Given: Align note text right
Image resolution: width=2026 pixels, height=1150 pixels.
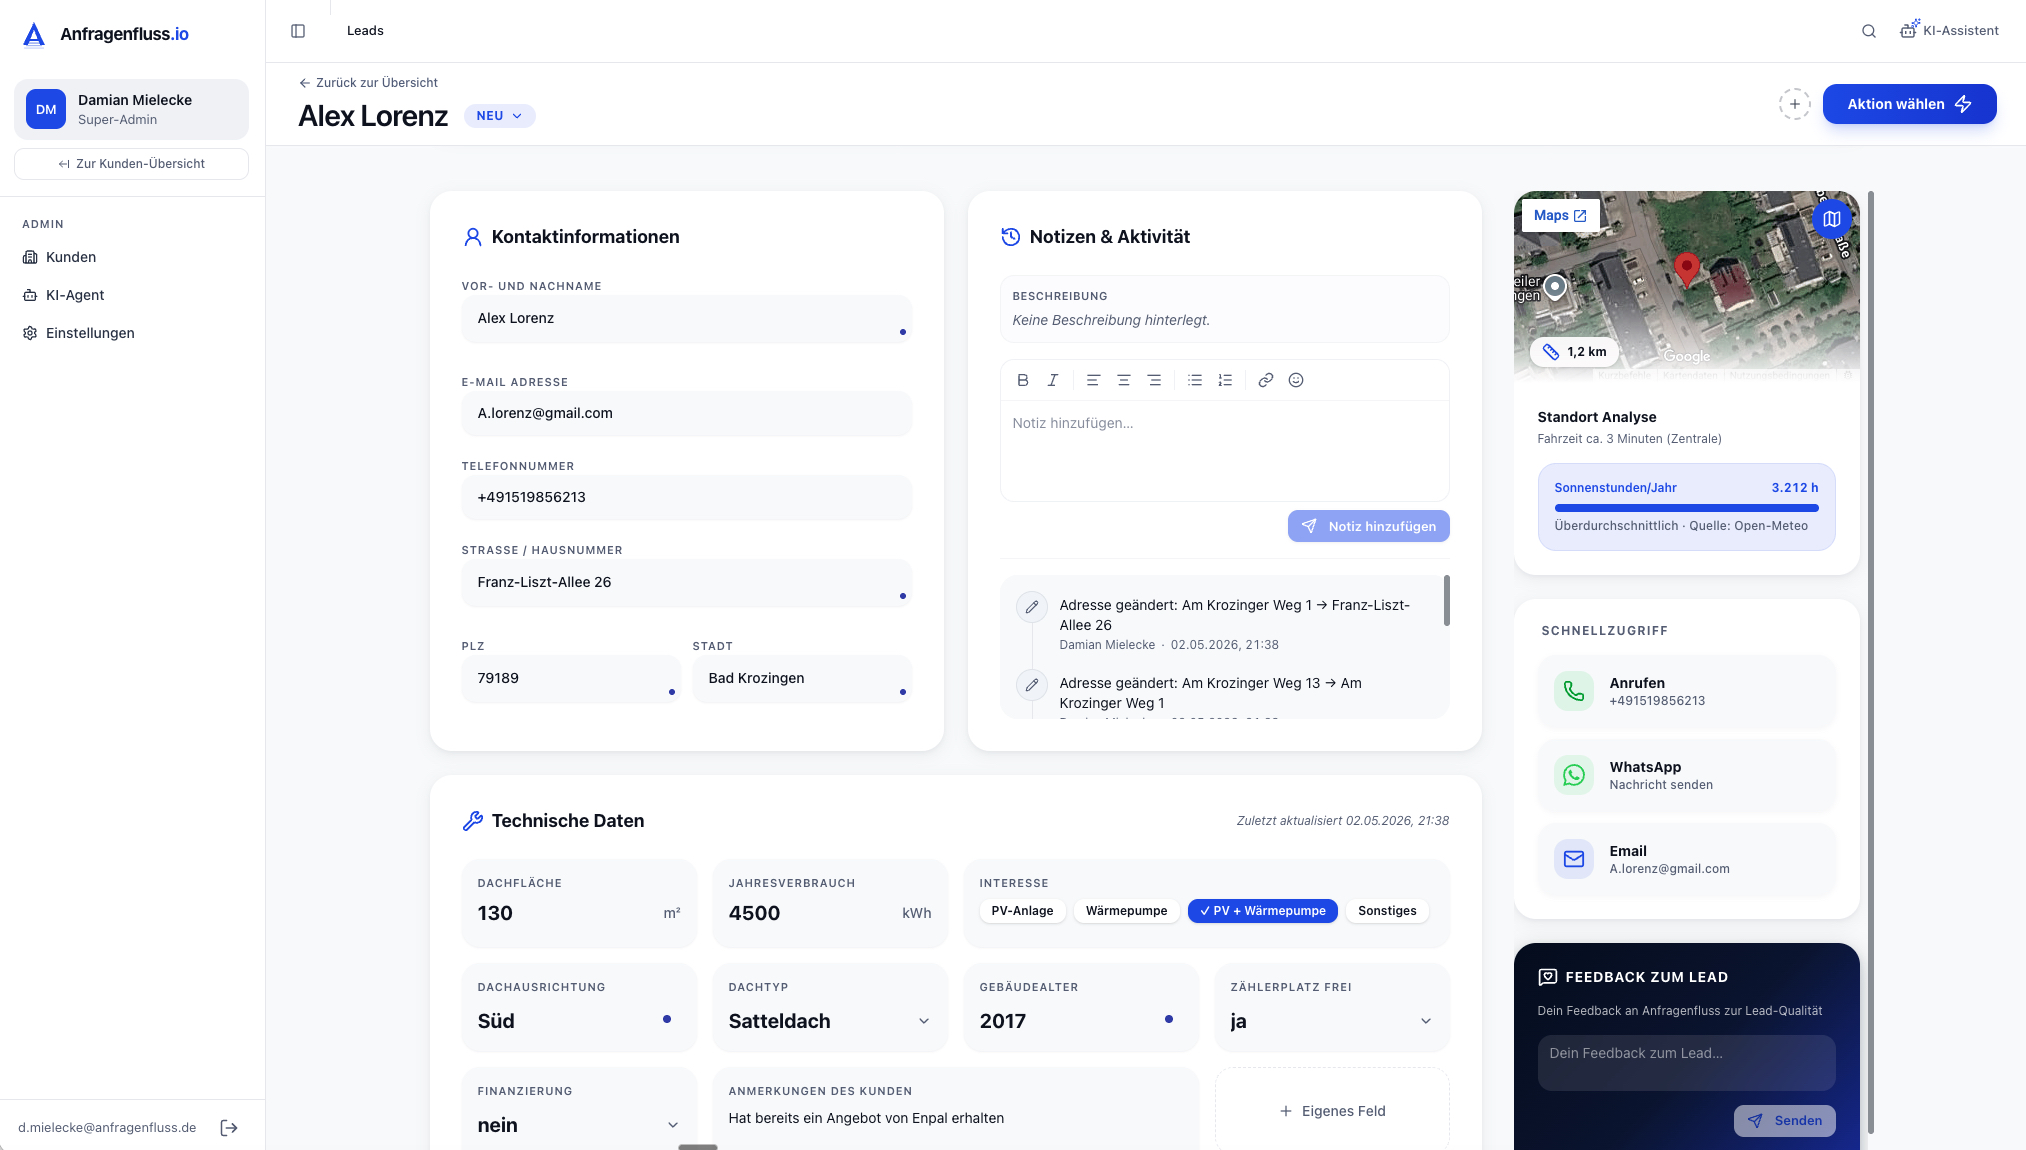Looking at the screenshot, I should pos(1154,380).
